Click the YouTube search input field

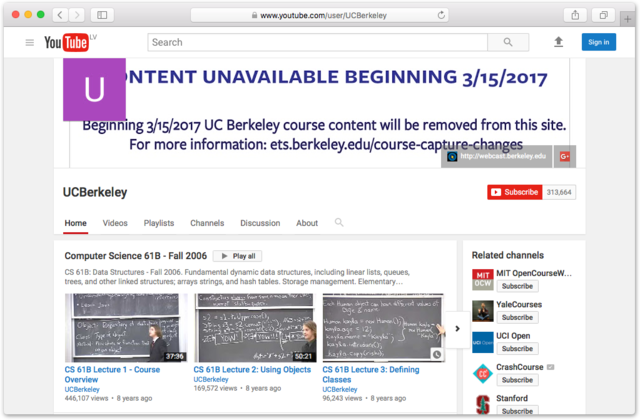[317, 42]
